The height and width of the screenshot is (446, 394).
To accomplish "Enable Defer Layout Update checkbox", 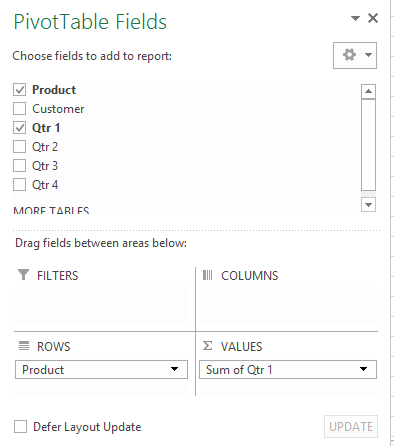I will click(20, 426).
